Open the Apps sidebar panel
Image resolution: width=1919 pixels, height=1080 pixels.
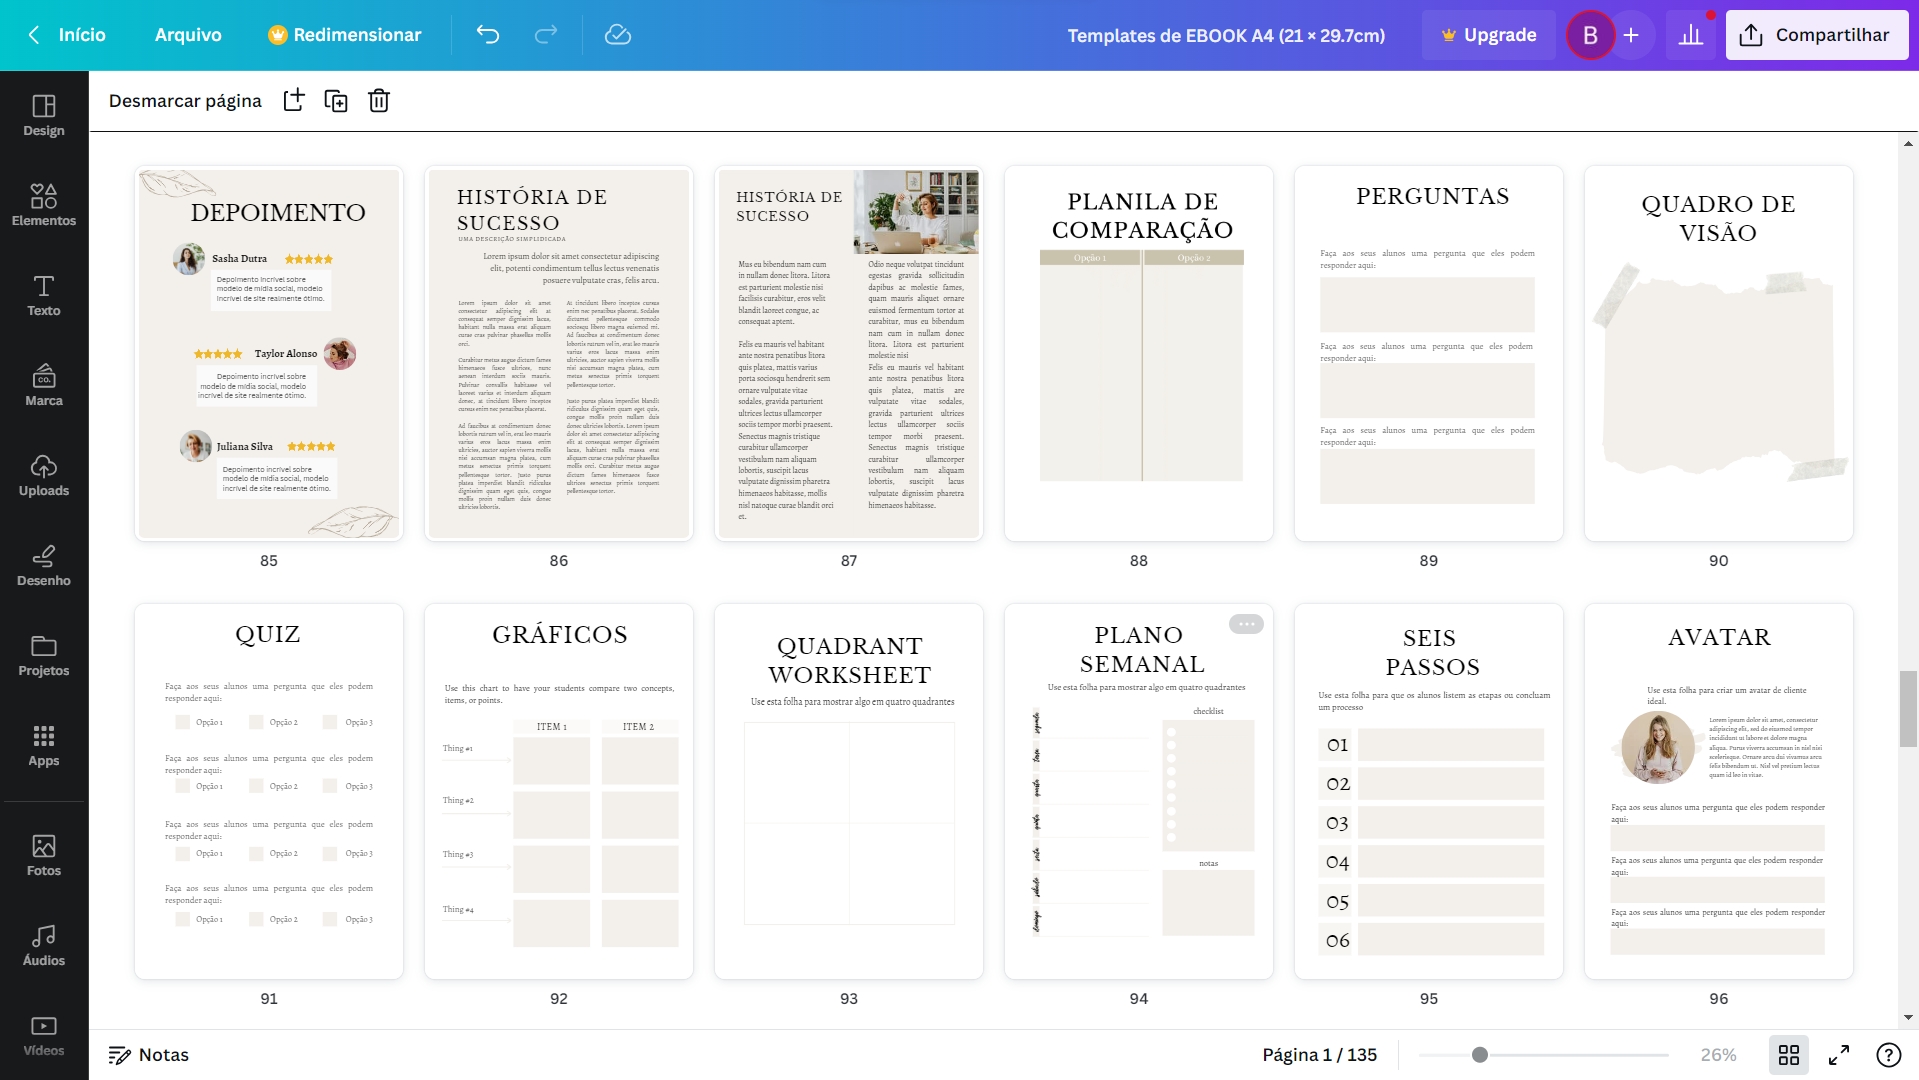pos(44,746)
